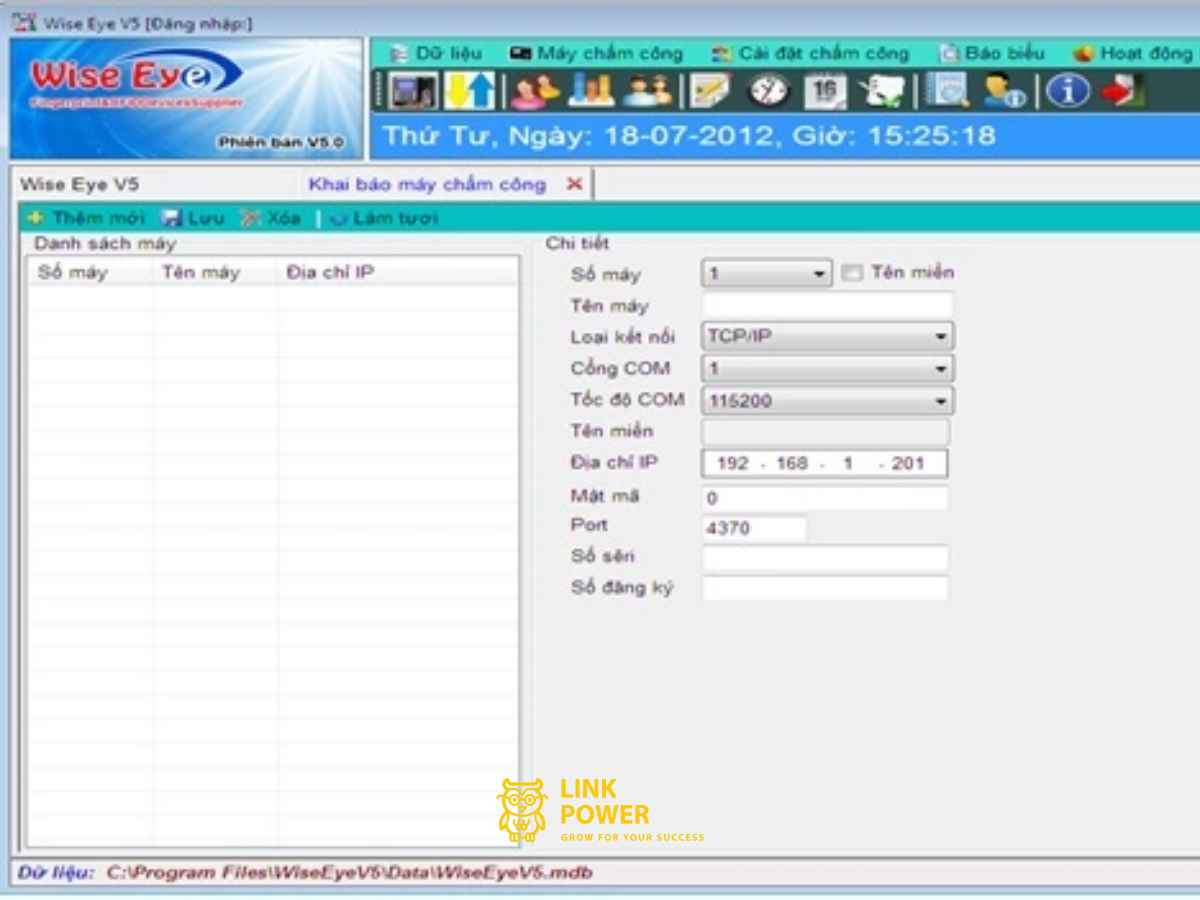The width and height of the screenshot is (1200, 900).
Task: Click the Tên máy input field
Action: (x=827, y=305)
